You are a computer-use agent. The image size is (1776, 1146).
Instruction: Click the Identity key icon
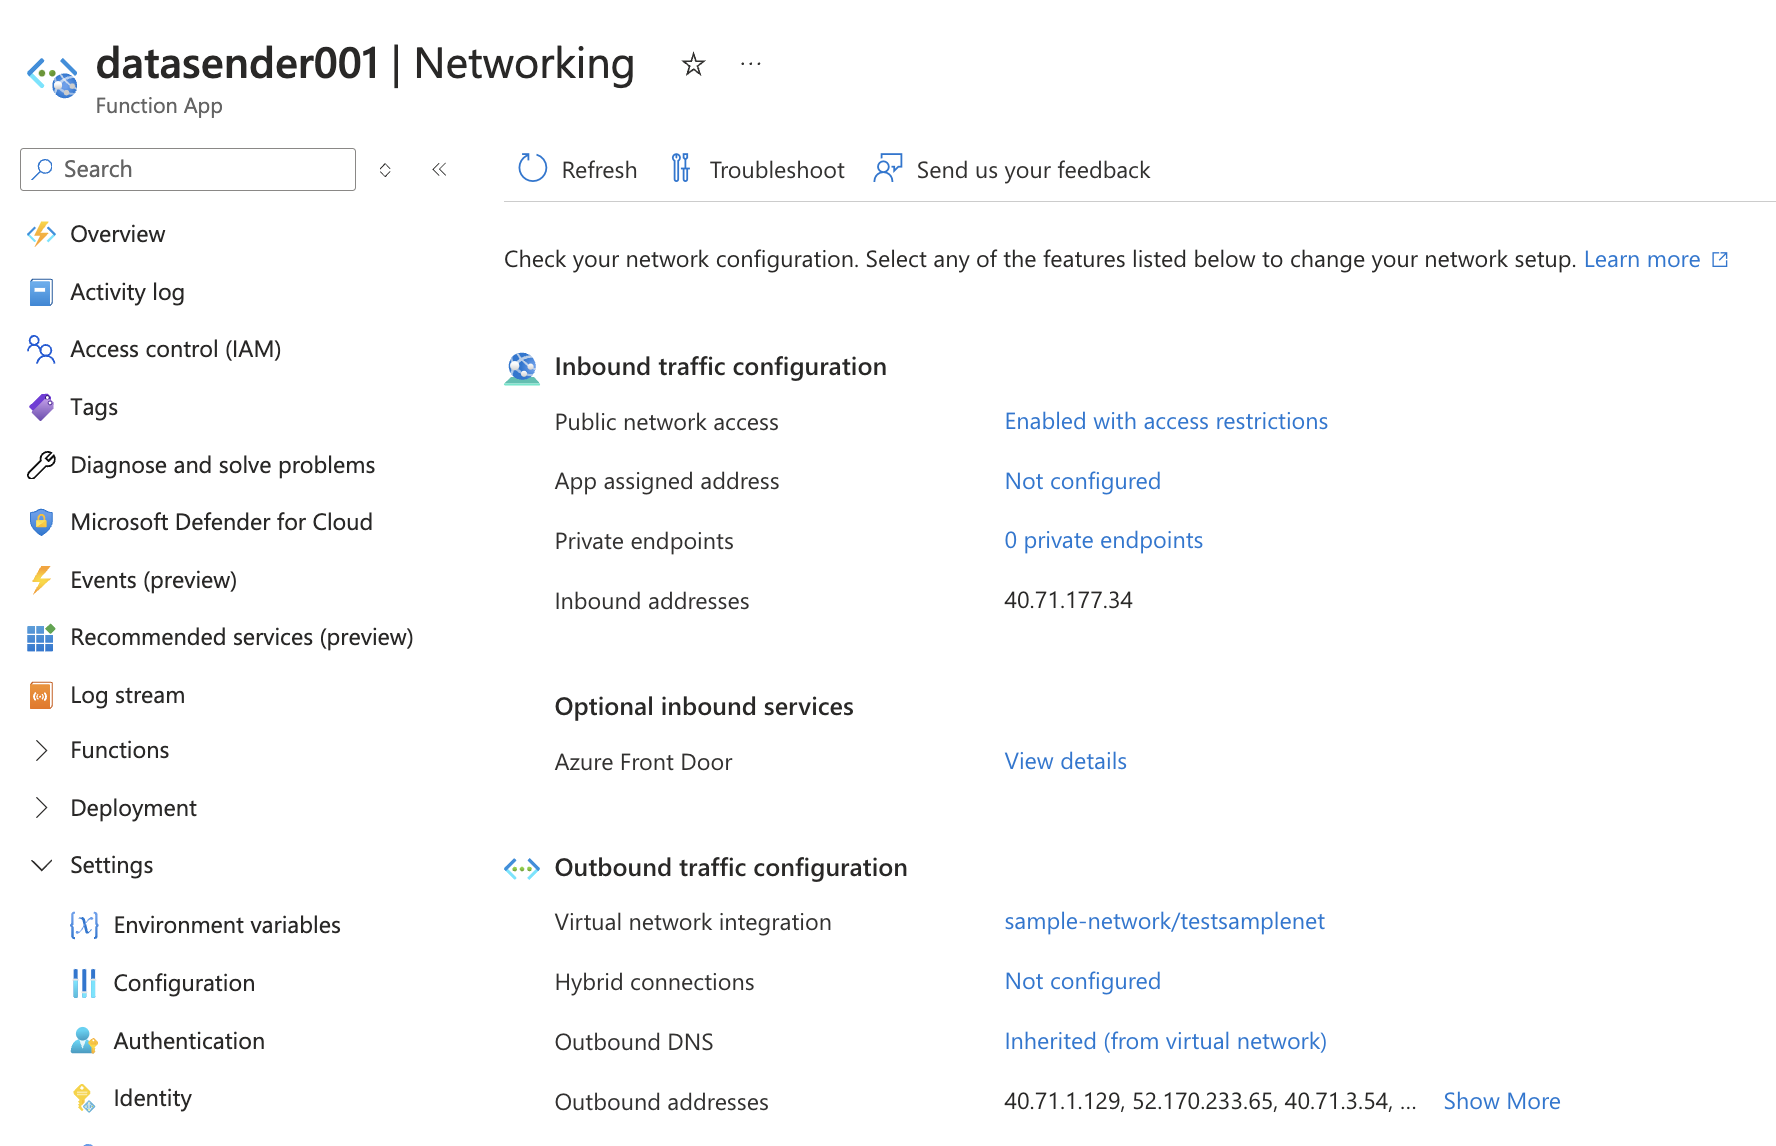pyautogui.click(x=84, y=1098)
